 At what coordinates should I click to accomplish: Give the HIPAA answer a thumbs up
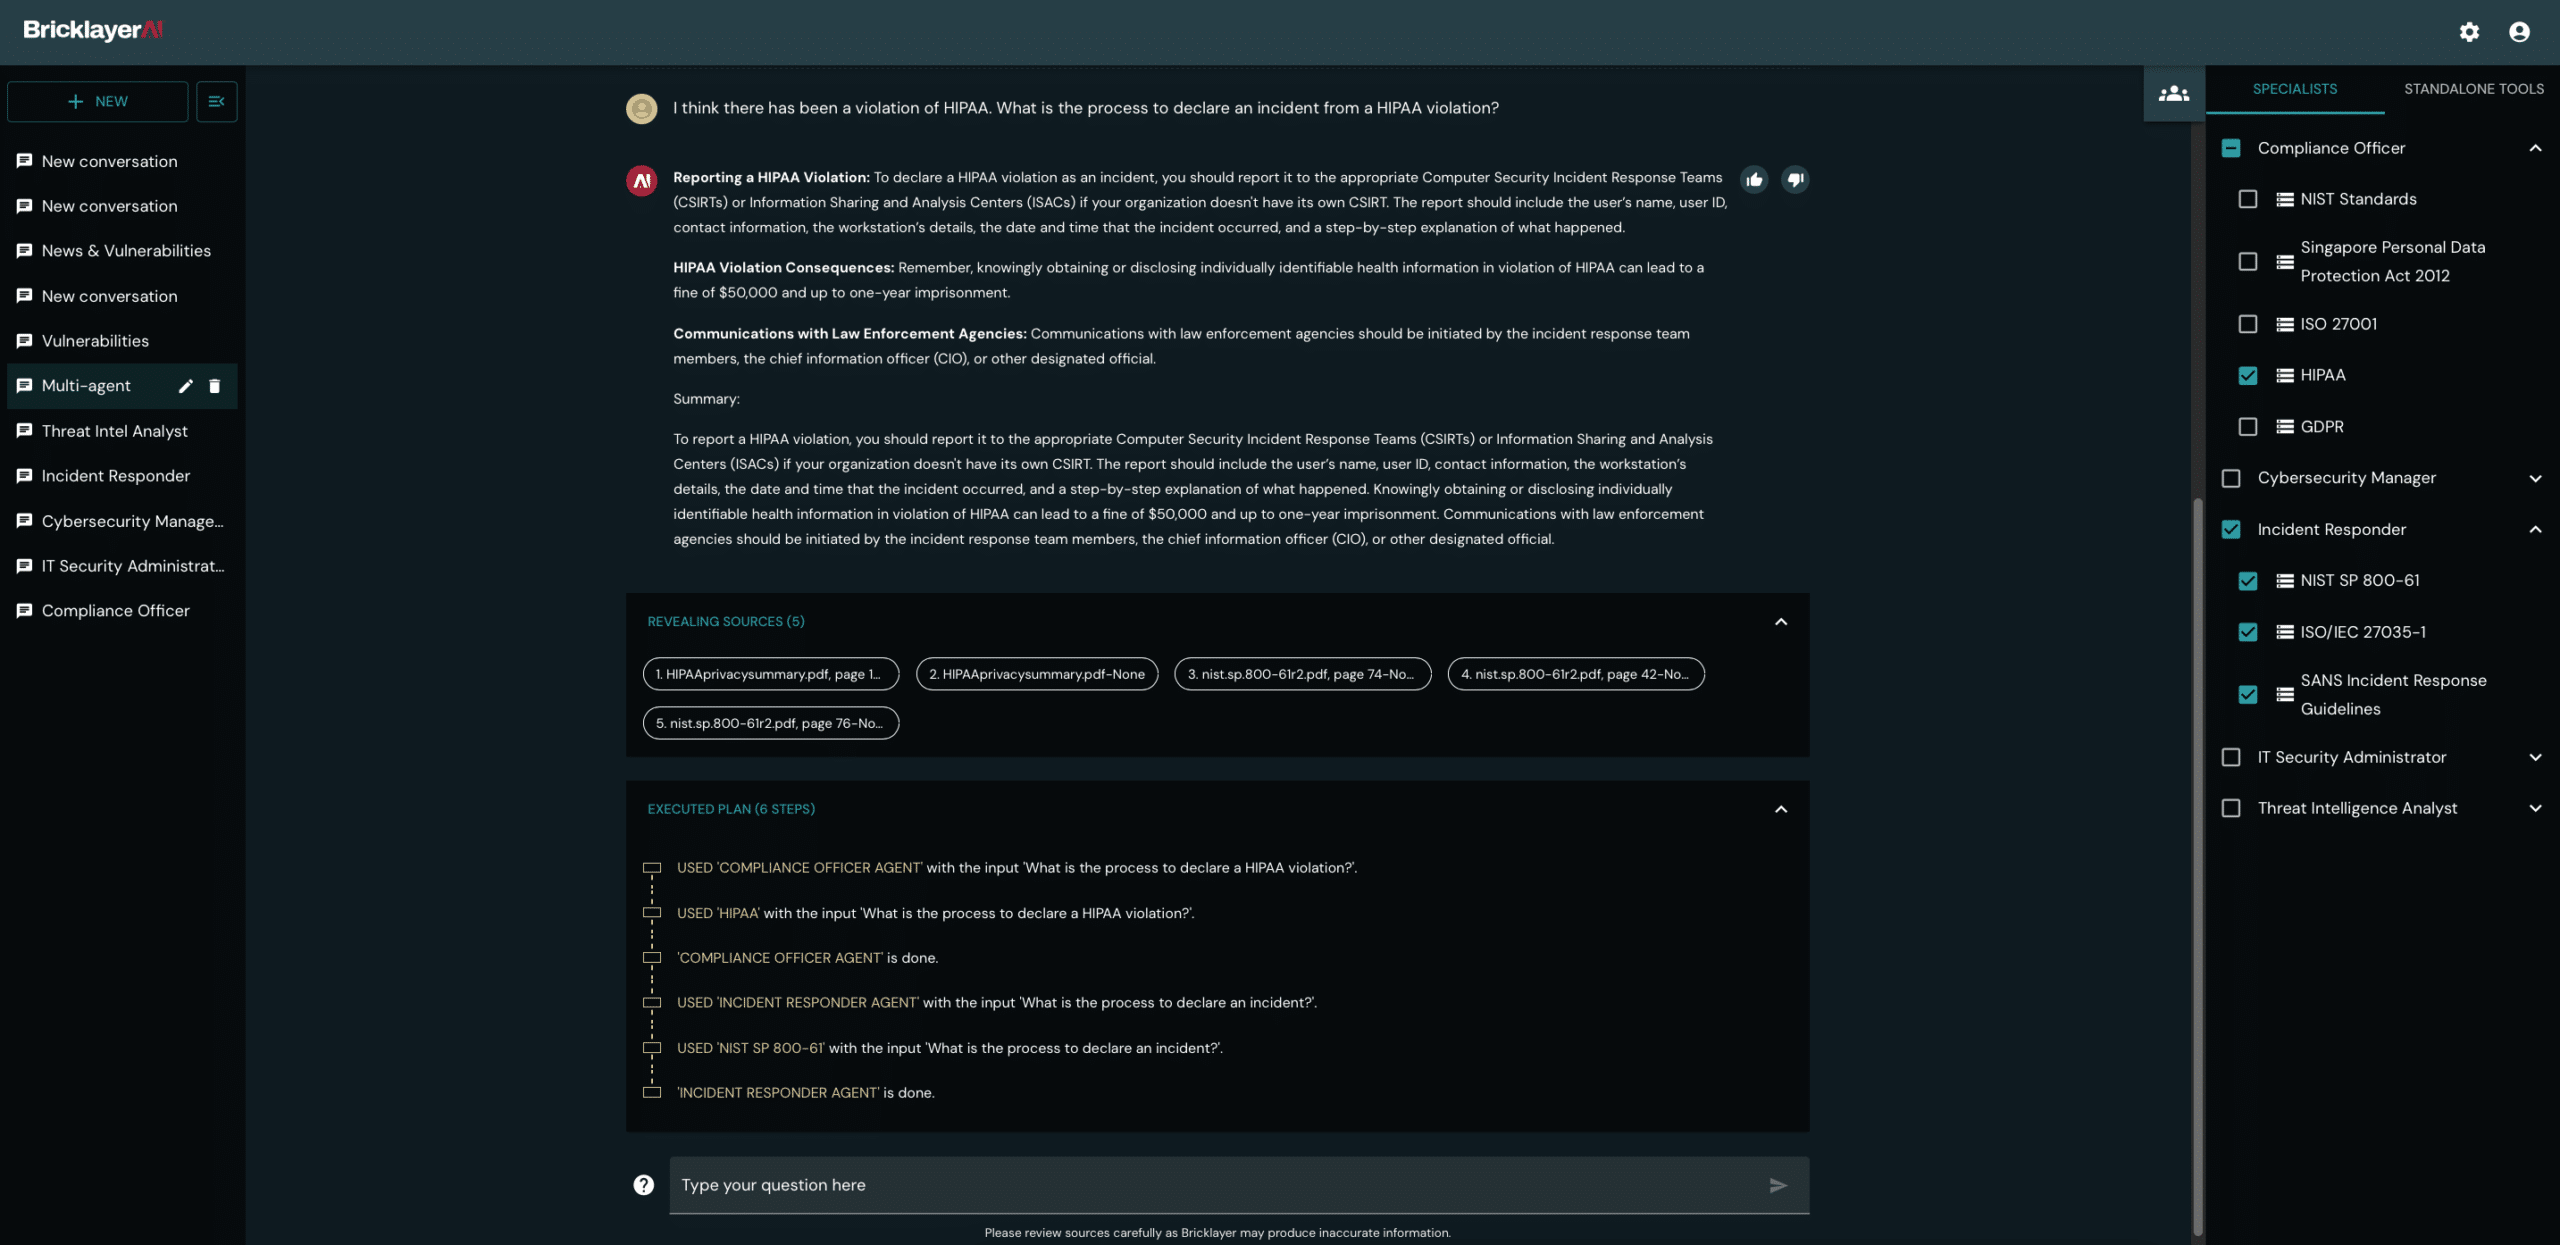[x=1755, y=180]
